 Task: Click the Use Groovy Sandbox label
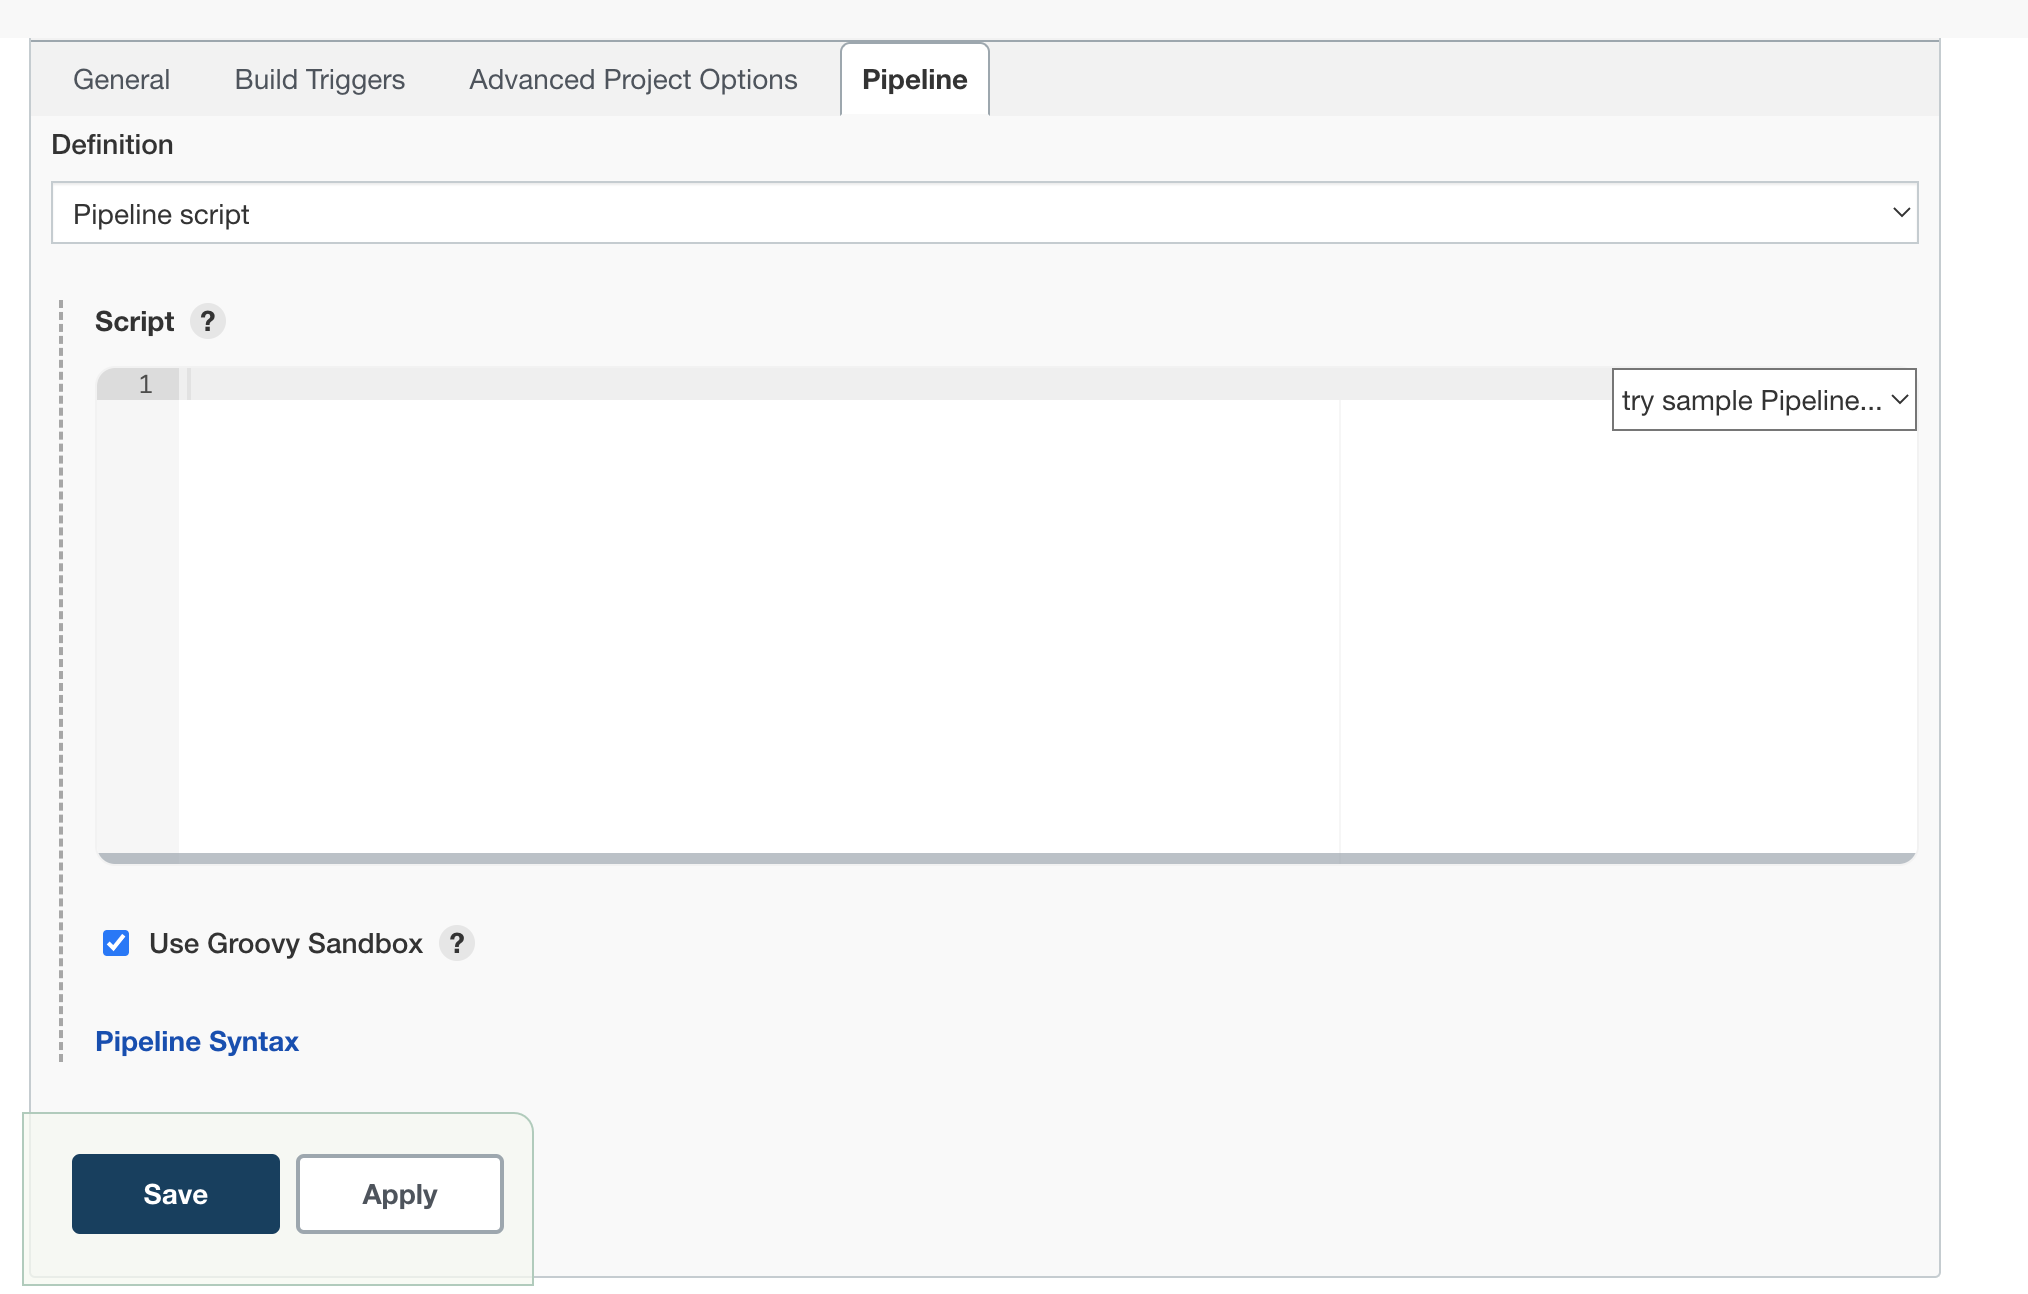coord(286,943)
